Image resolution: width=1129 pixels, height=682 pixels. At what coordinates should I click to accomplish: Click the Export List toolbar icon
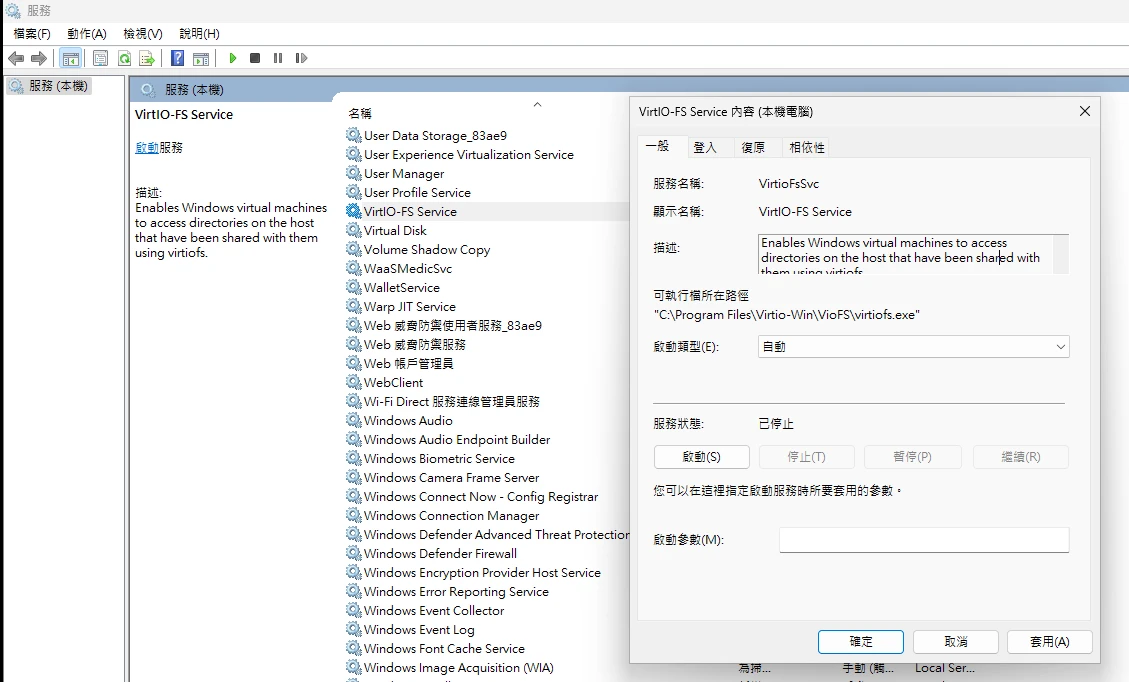147,59
